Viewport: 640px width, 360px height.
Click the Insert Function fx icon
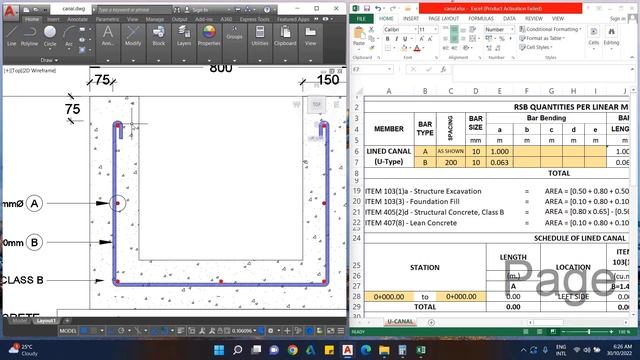tap(443, 70)
